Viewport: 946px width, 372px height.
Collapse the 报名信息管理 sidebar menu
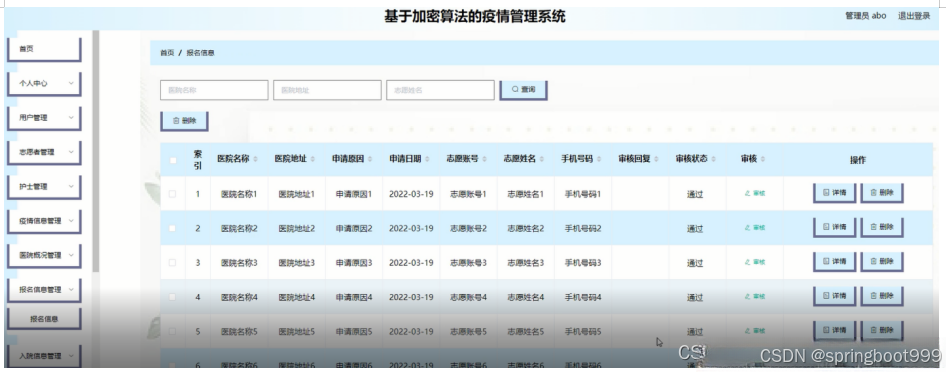(x=44, y=290)
